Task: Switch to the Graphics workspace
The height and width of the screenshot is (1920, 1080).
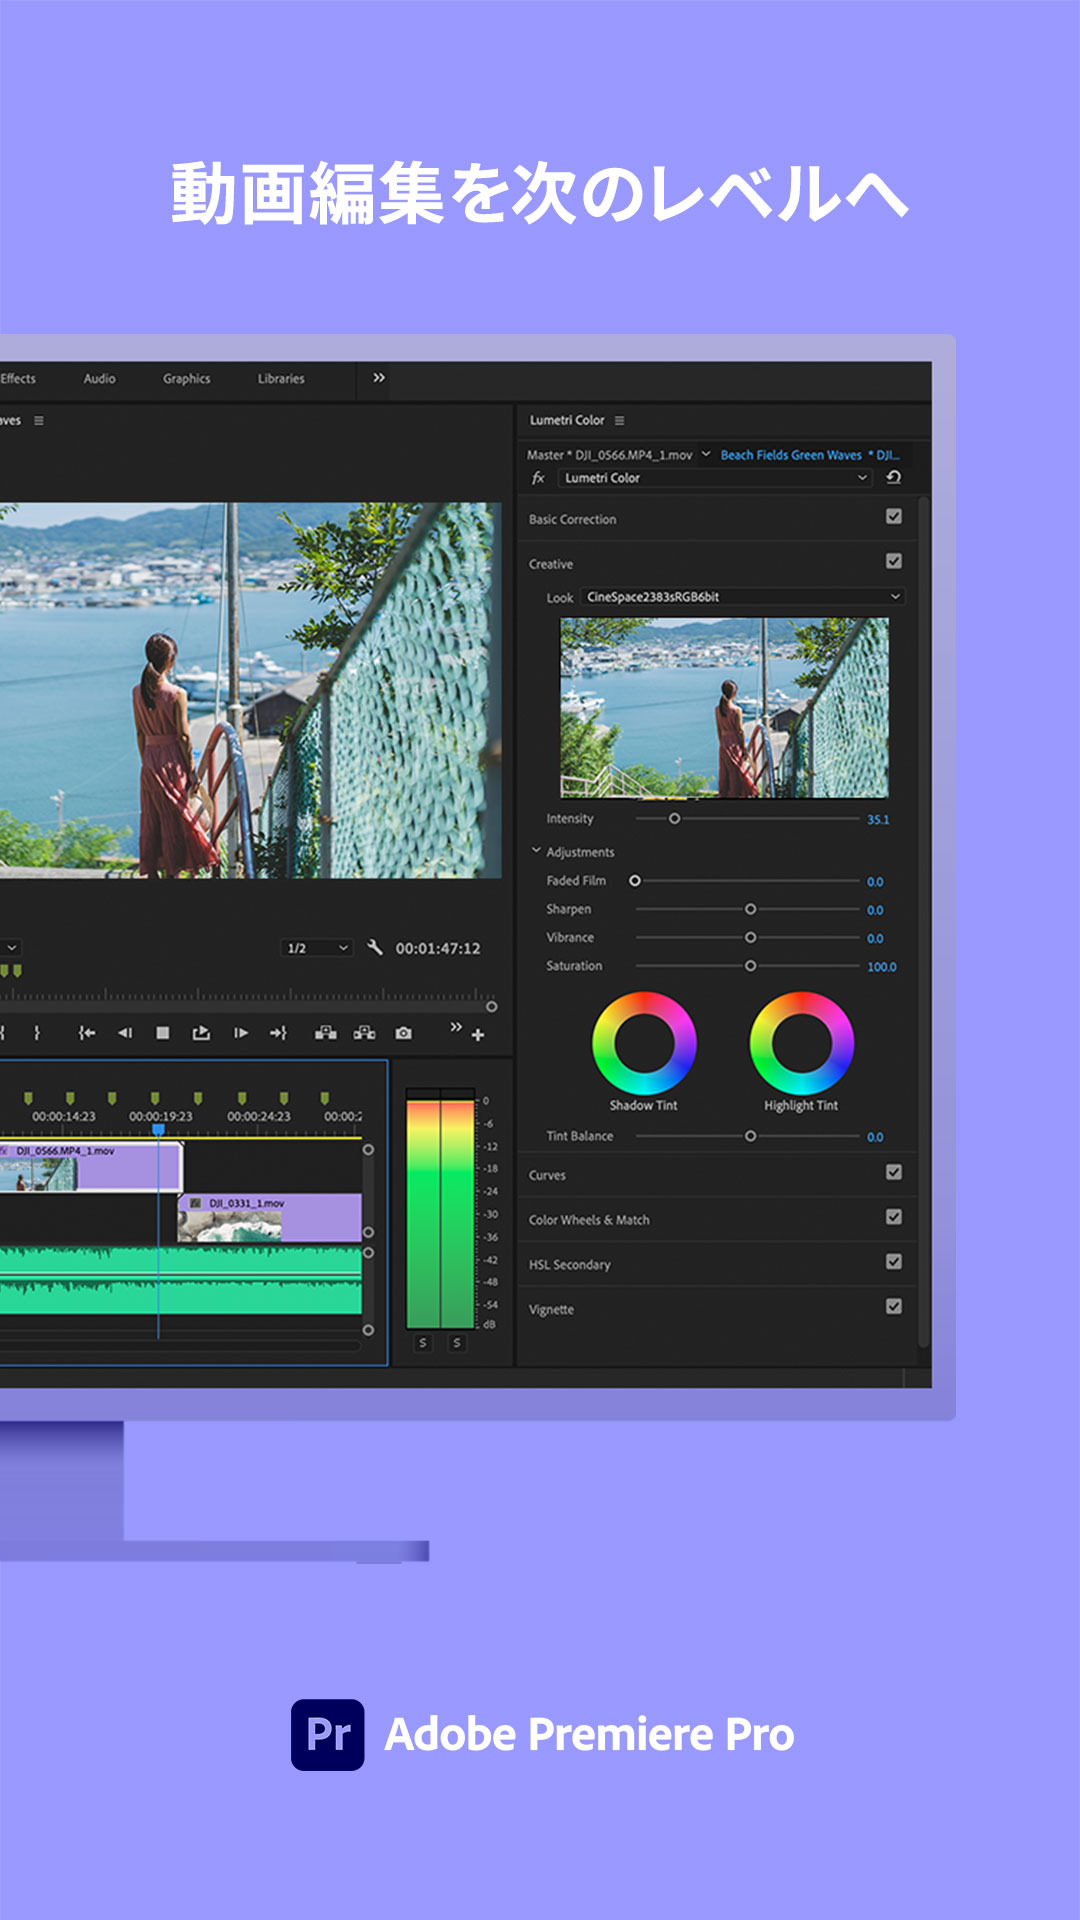Action: point(187,379)
